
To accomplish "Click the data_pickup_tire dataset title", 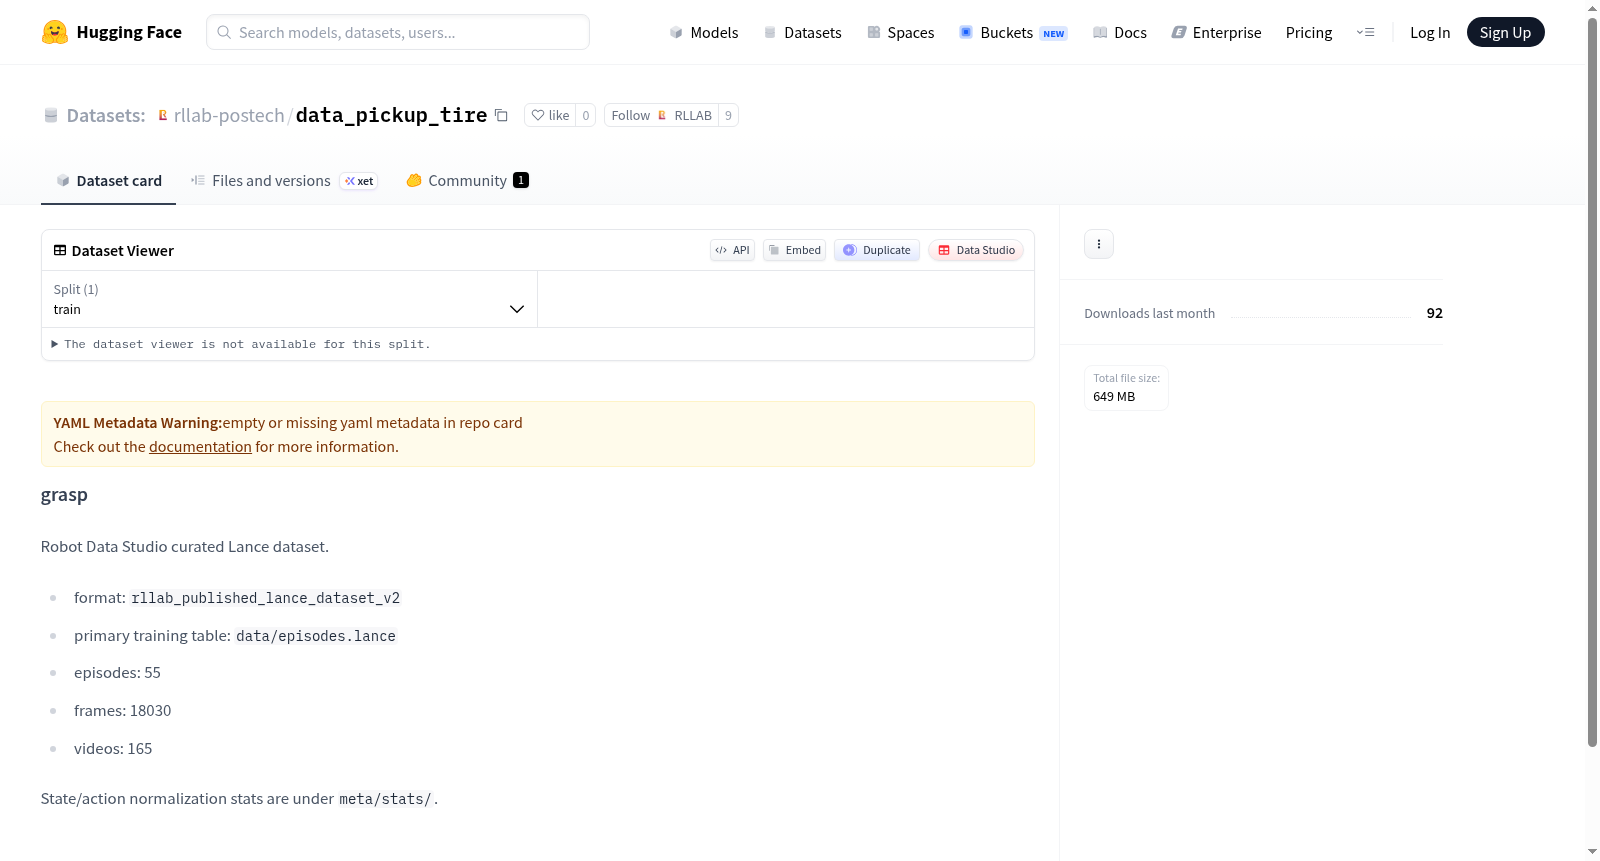I will click(391, 115).
